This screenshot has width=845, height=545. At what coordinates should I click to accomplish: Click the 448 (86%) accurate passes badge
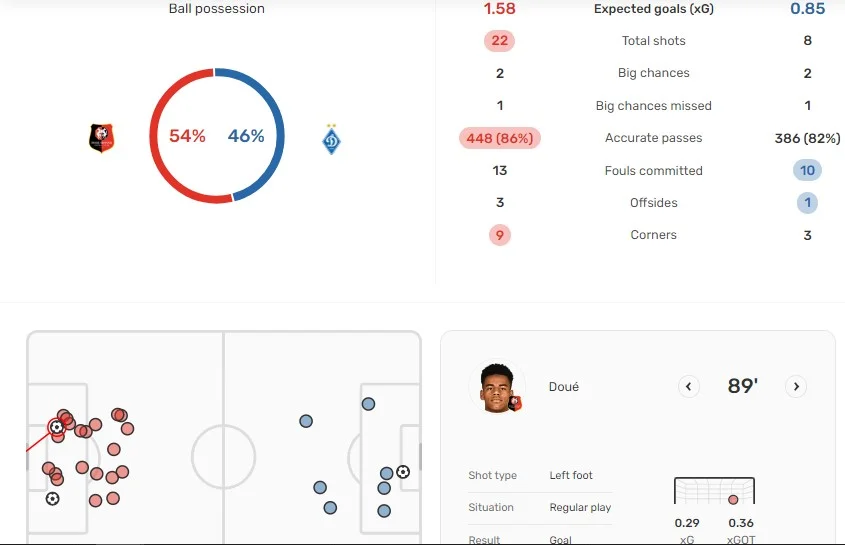[x=500, y=138]
